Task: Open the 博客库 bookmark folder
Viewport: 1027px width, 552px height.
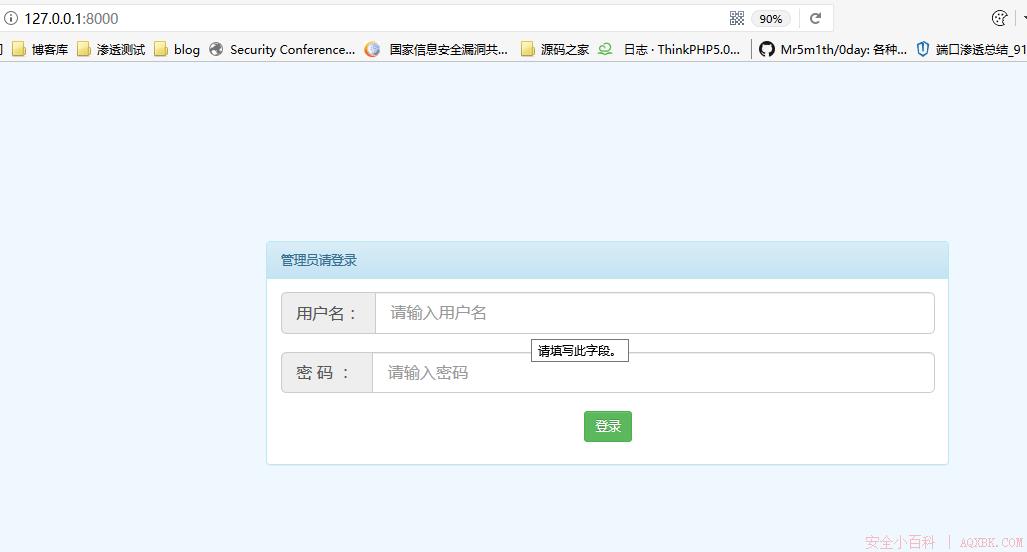Action: pos(41,49)
